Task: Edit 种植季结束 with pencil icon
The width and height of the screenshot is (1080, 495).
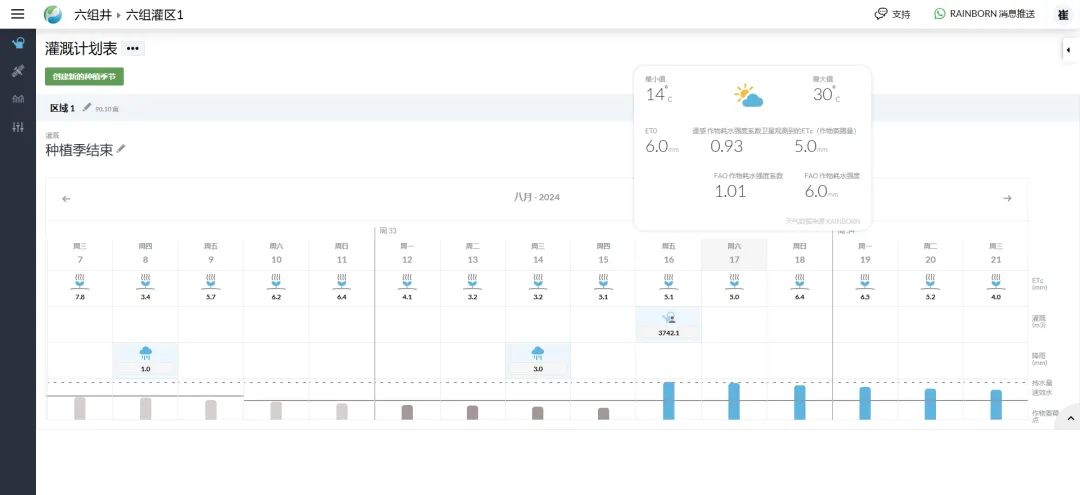Action: [121, 149]
